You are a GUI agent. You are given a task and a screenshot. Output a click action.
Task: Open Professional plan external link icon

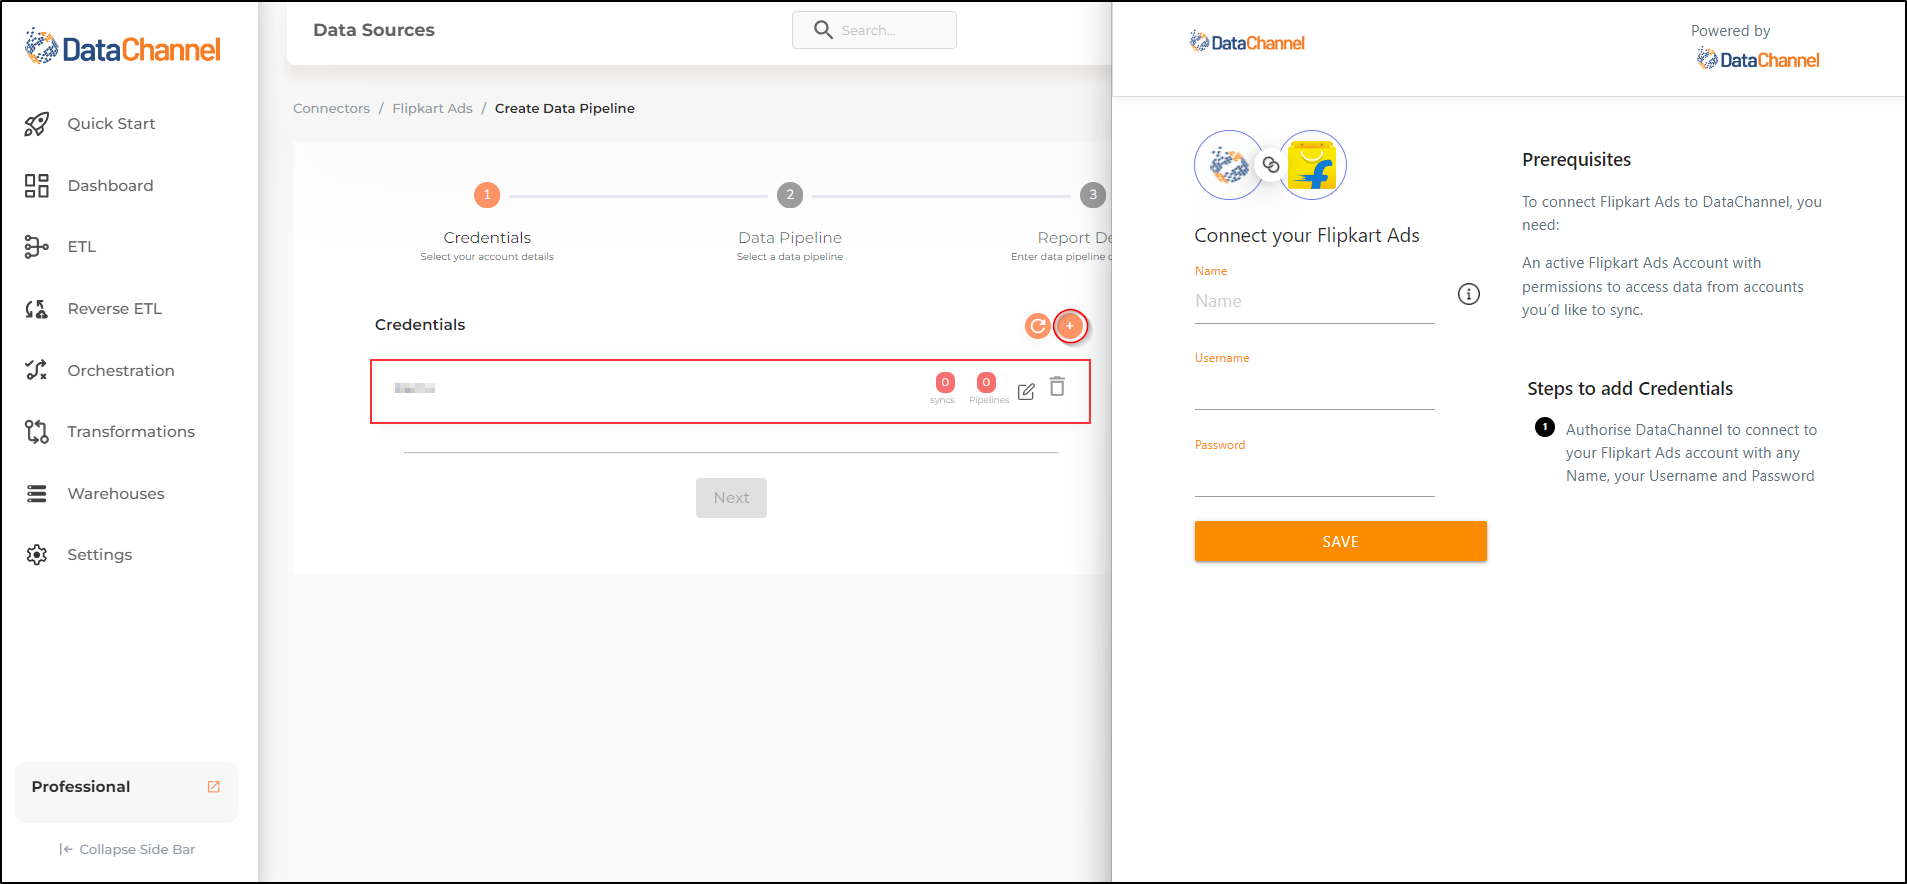point(214,787)
